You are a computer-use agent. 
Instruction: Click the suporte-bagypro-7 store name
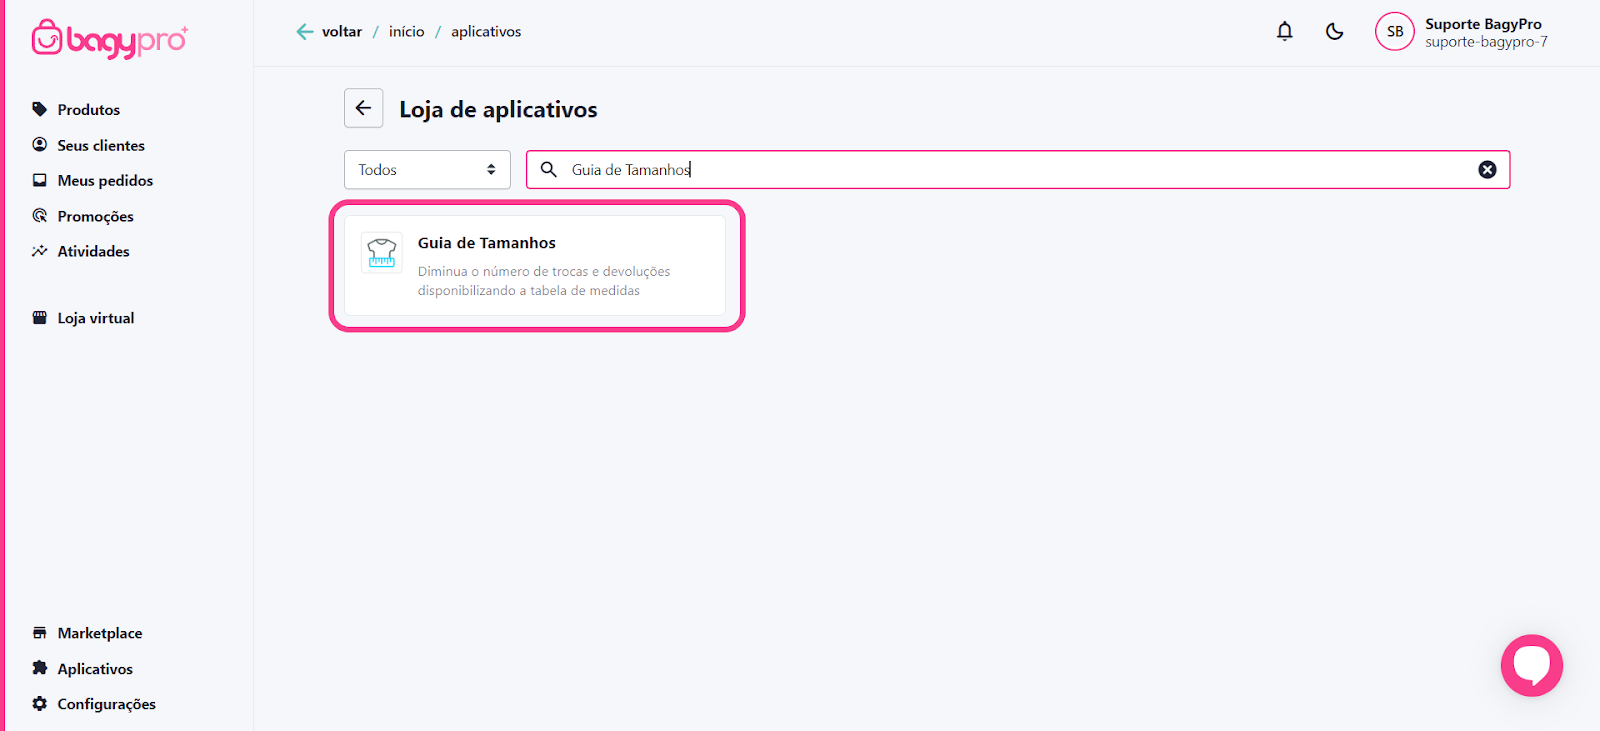(x=1486, y=42)
